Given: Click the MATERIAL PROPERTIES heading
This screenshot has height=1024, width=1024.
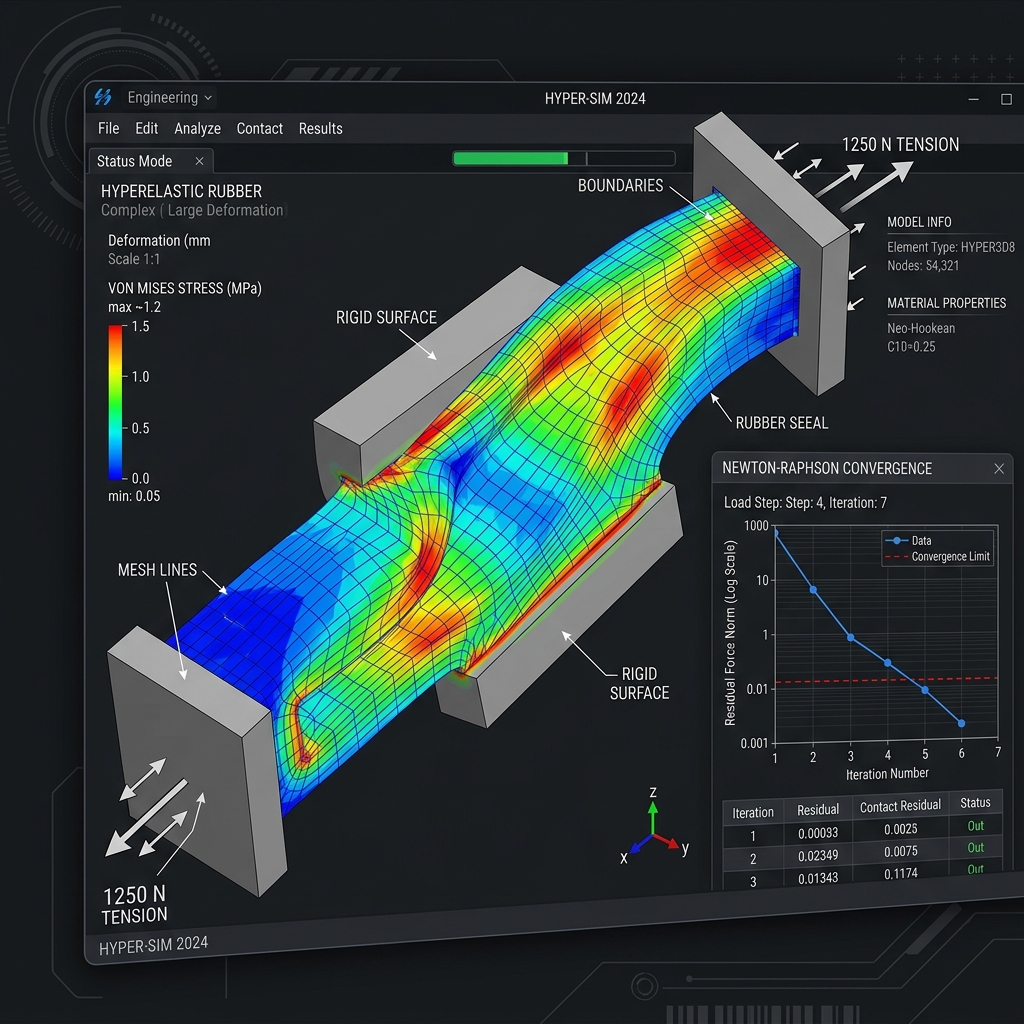Looking at the screenshot, I should (946, 303).
